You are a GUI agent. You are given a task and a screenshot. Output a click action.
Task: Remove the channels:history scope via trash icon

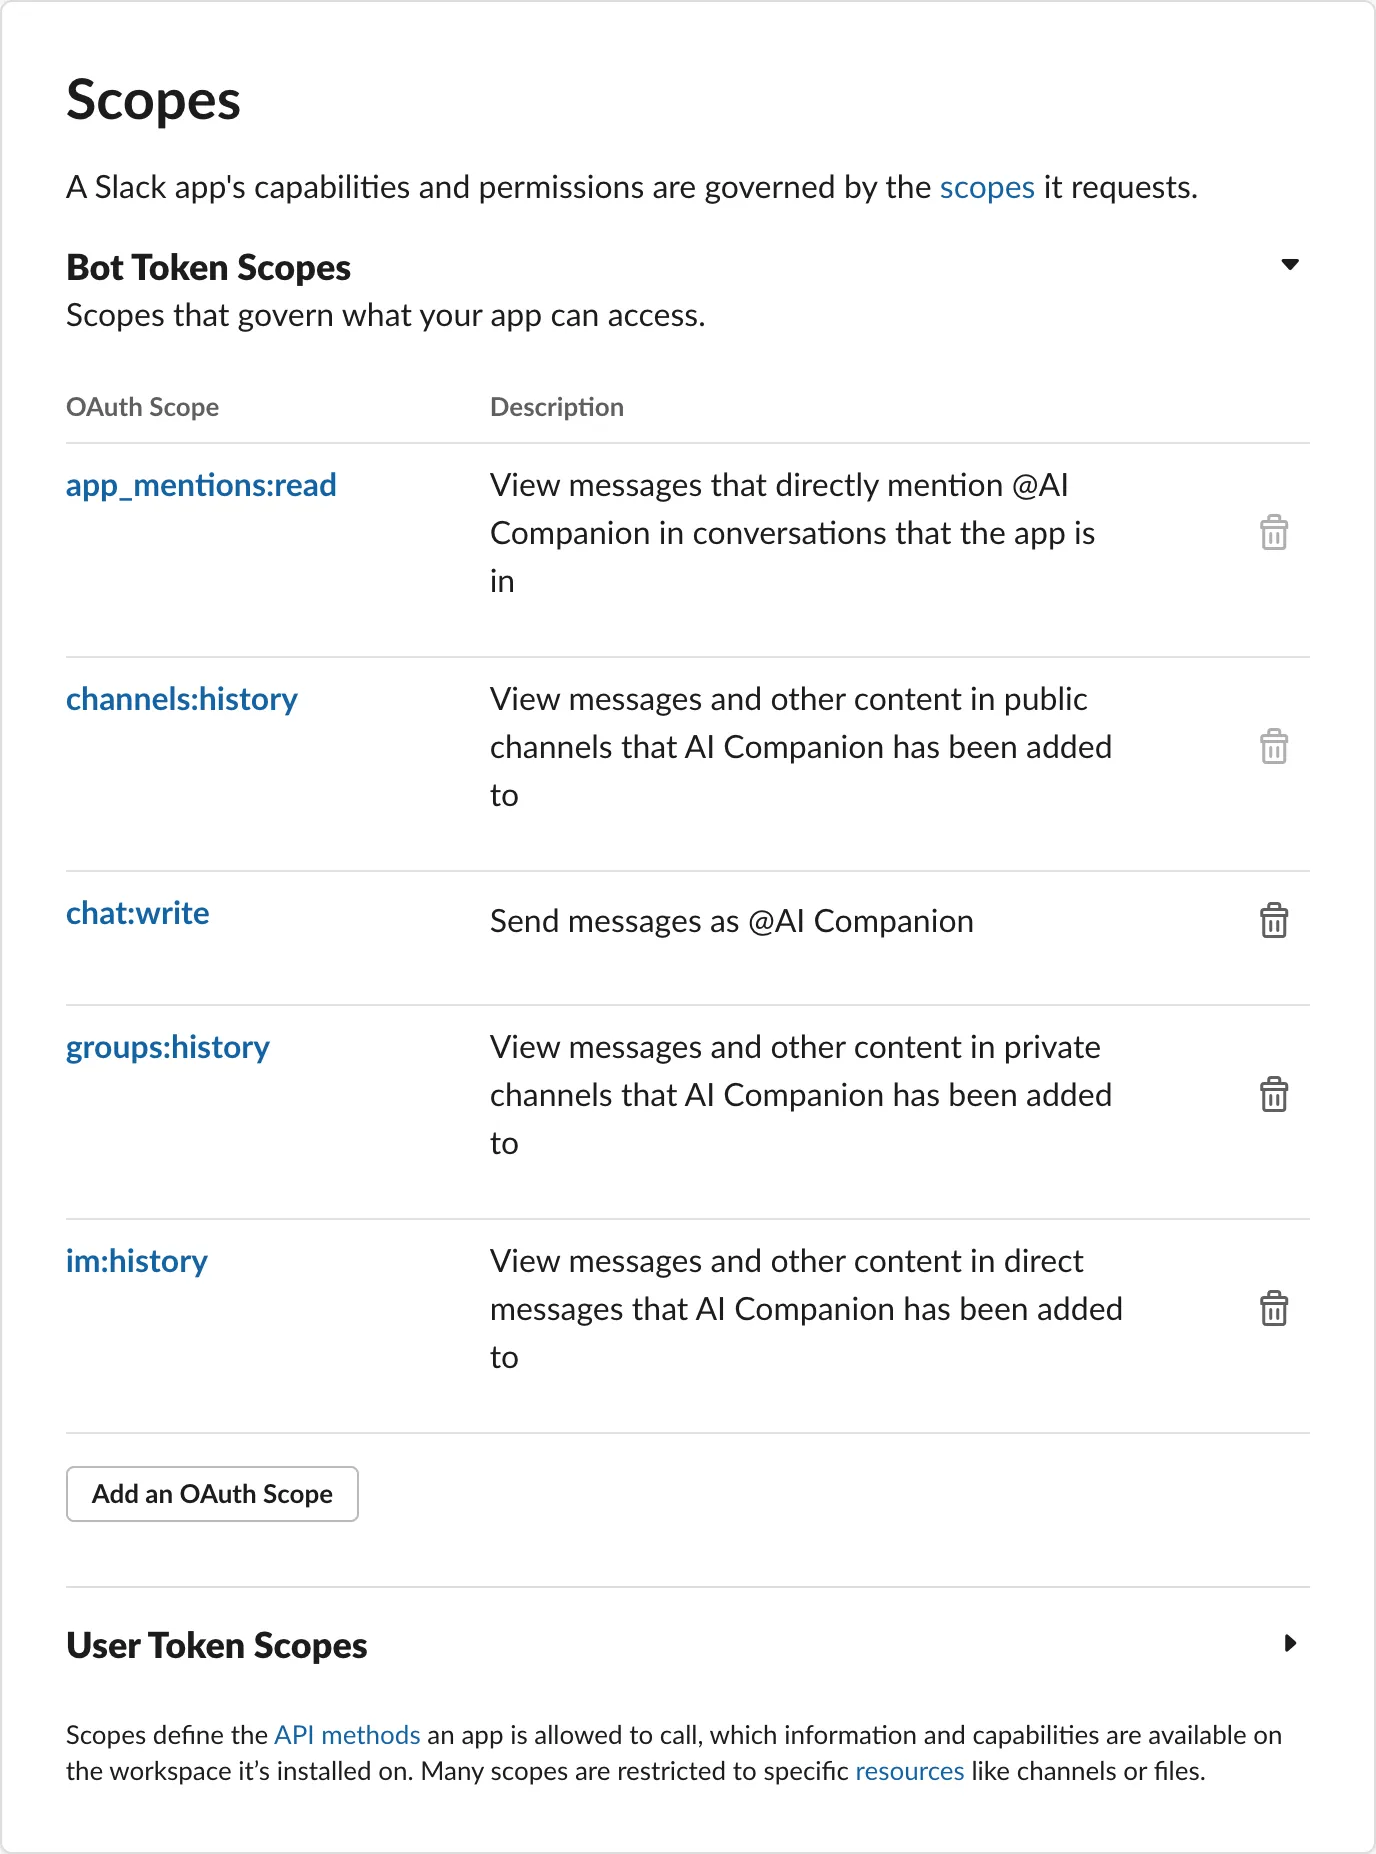coord(1273,747)
